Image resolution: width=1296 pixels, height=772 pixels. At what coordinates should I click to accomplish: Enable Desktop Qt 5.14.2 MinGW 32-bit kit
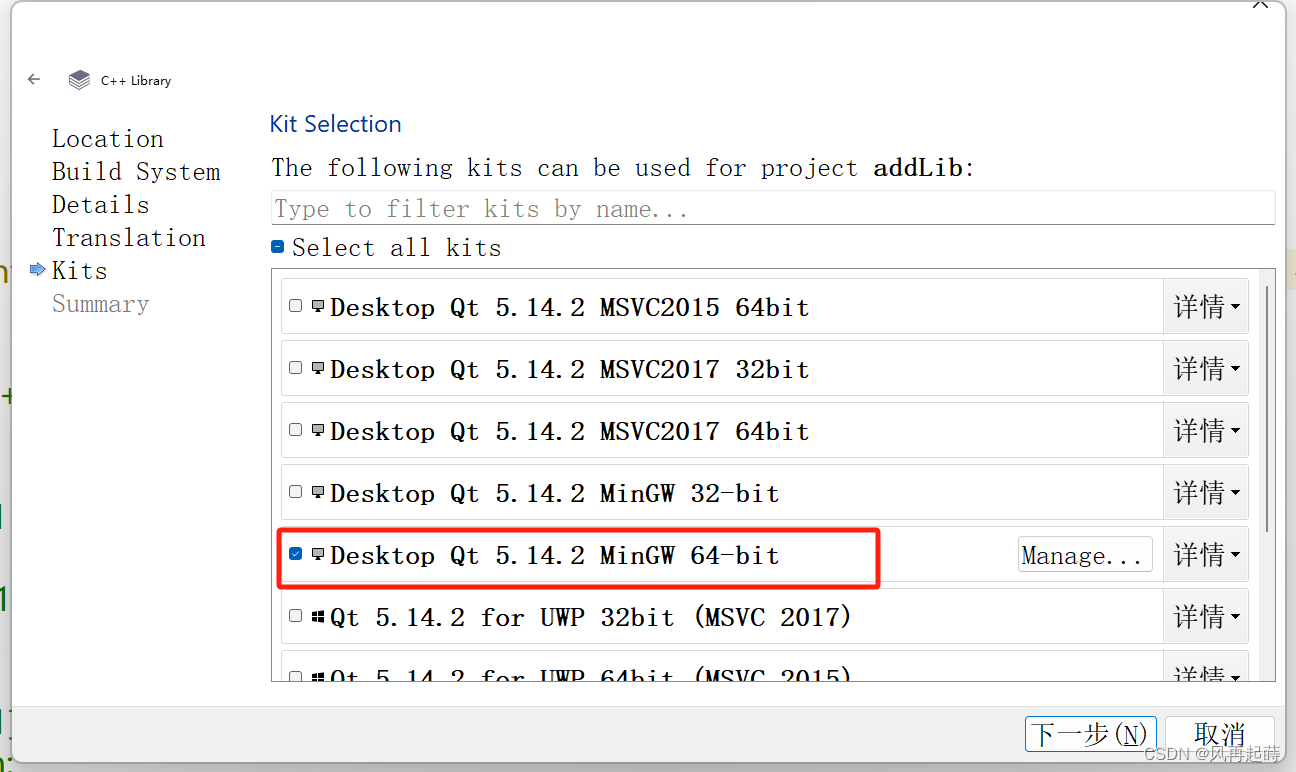click(295, 492)
